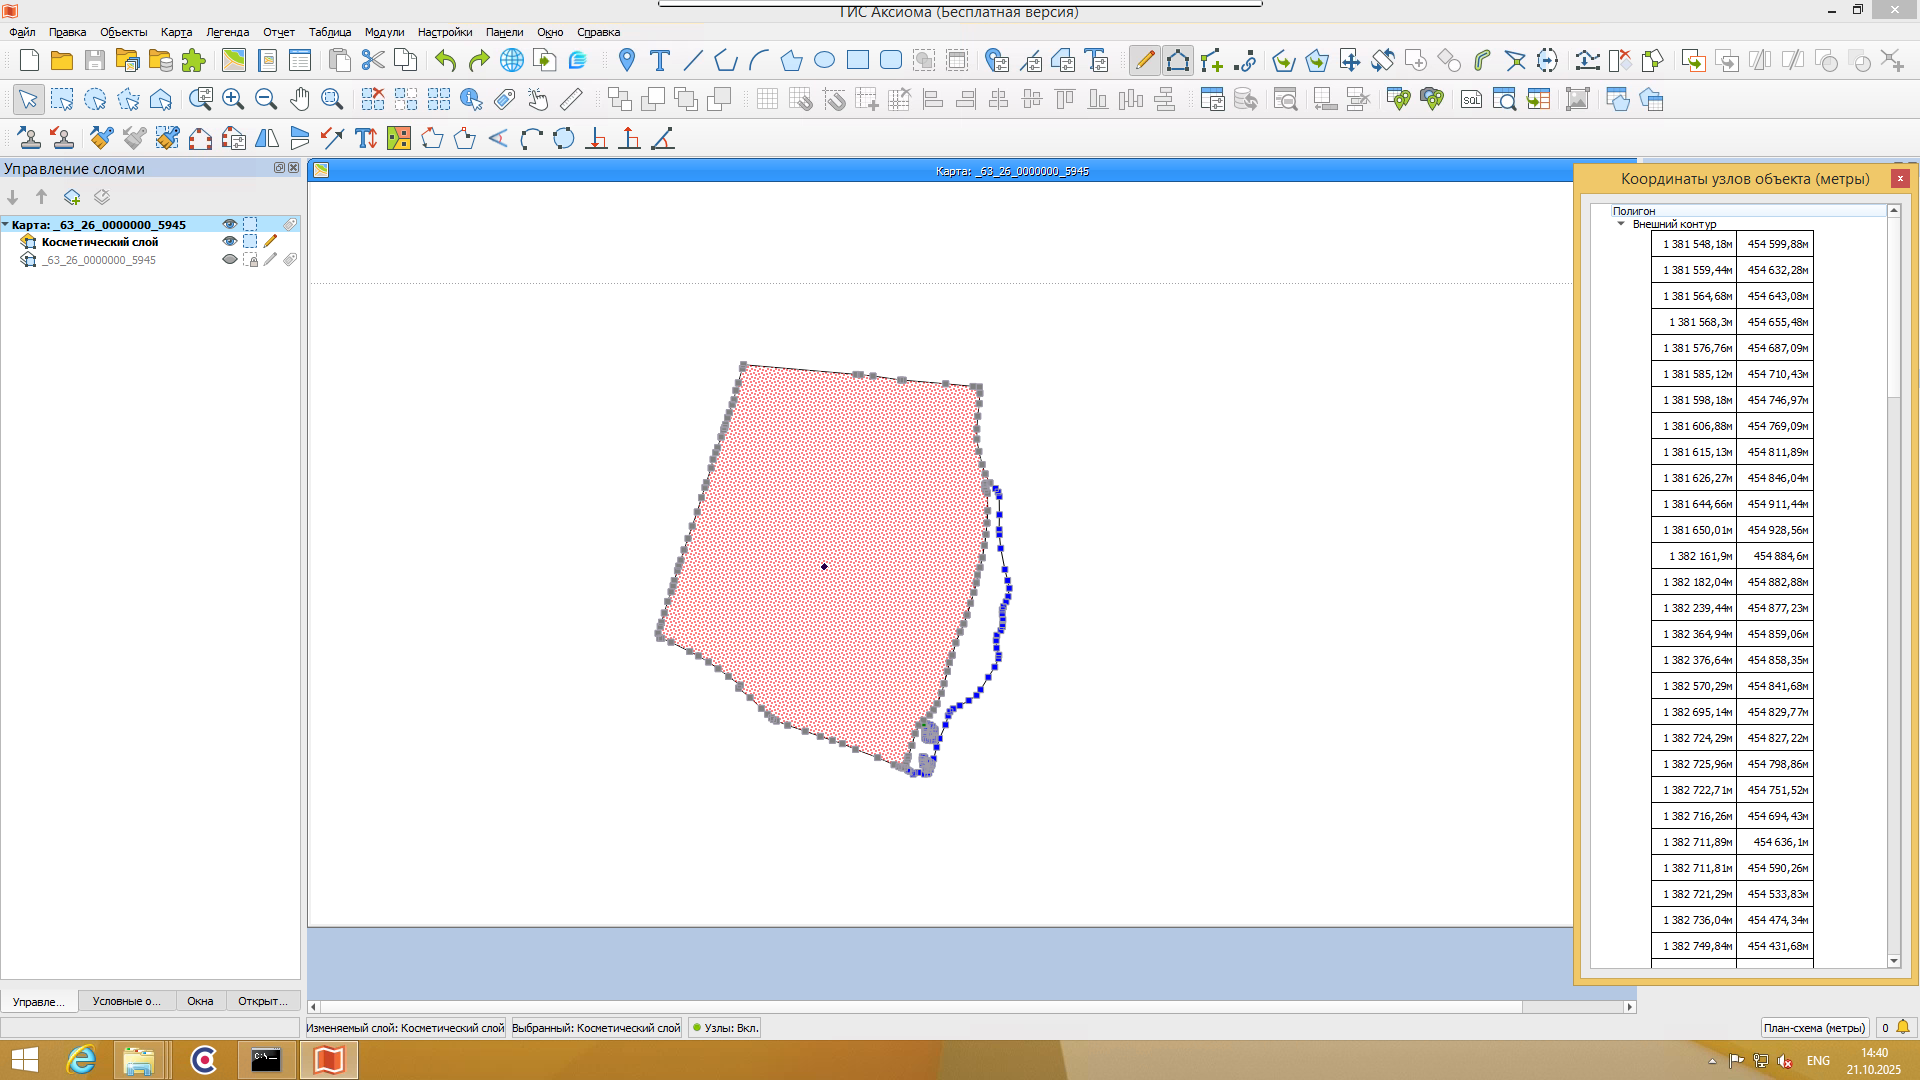Image resolution: width=1920 pixels, height=1080 pixels.
Task: Toggle editing pencil for Косметический слой
Action: tap(270, 241)
